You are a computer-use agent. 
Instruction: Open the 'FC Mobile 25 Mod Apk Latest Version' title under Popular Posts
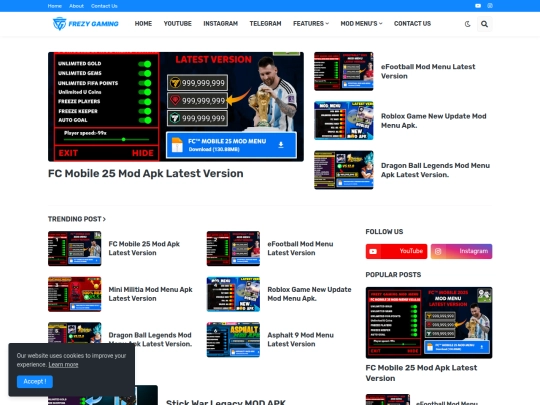click(421, 373)
